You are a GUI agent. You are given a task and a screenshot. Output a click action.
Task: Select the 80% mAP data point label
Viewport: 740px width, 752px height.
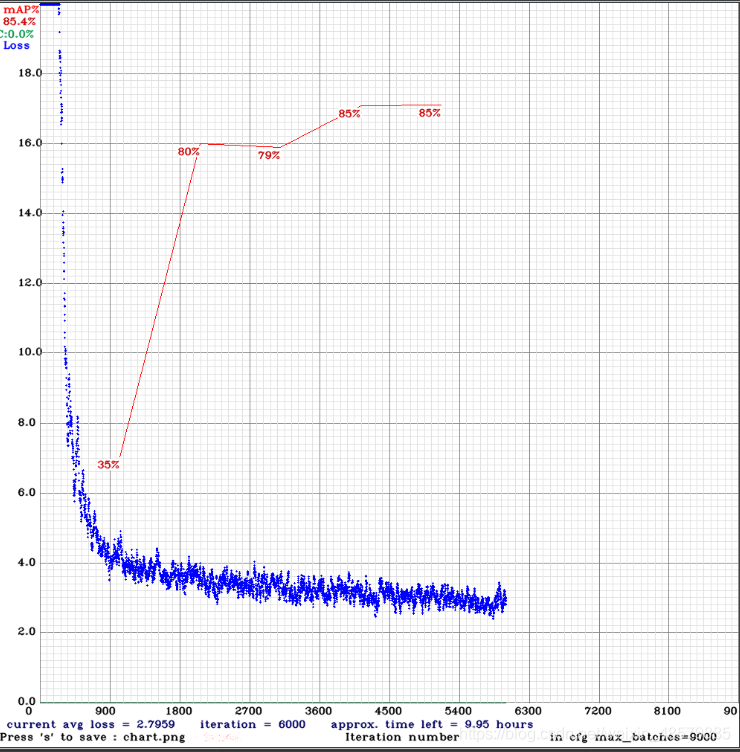tap(189, 151)
